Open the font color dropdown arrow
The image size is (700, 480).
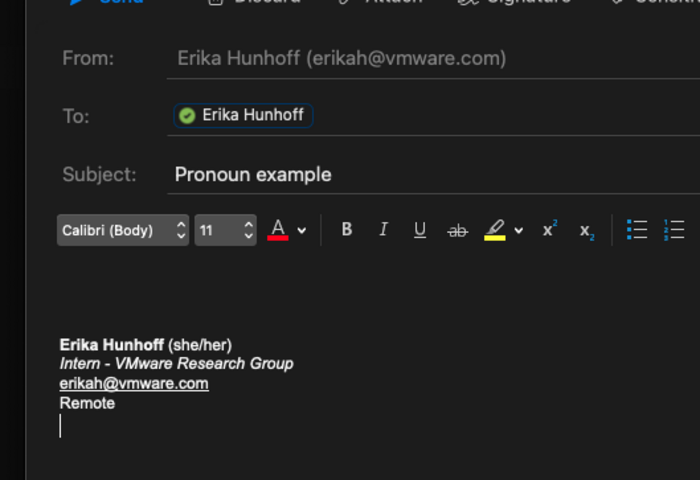[302, 231]
